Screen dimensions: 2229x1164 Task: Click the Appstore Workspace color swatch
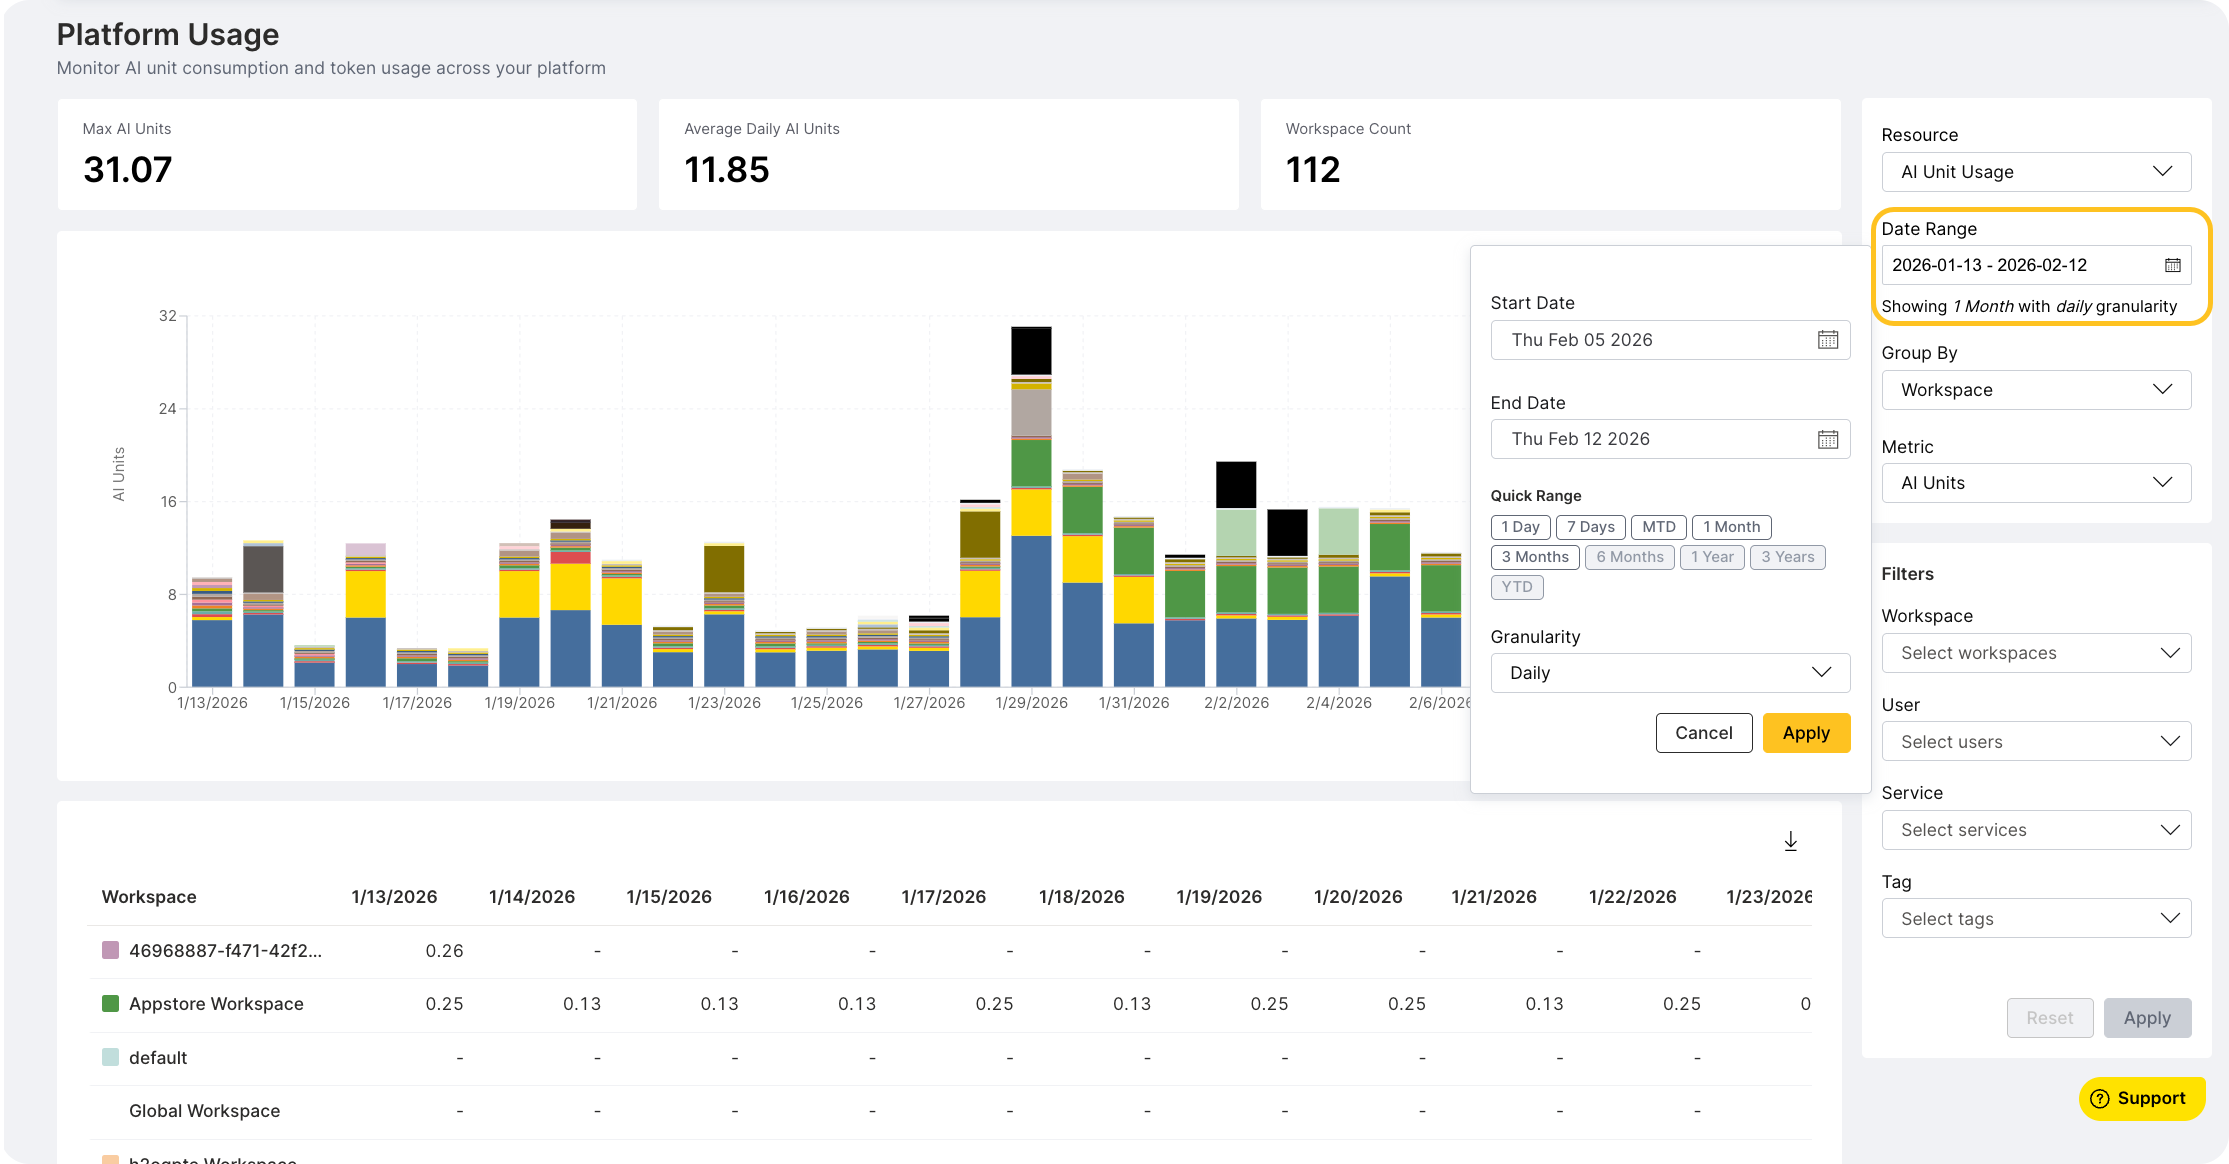coord(110,1003)
